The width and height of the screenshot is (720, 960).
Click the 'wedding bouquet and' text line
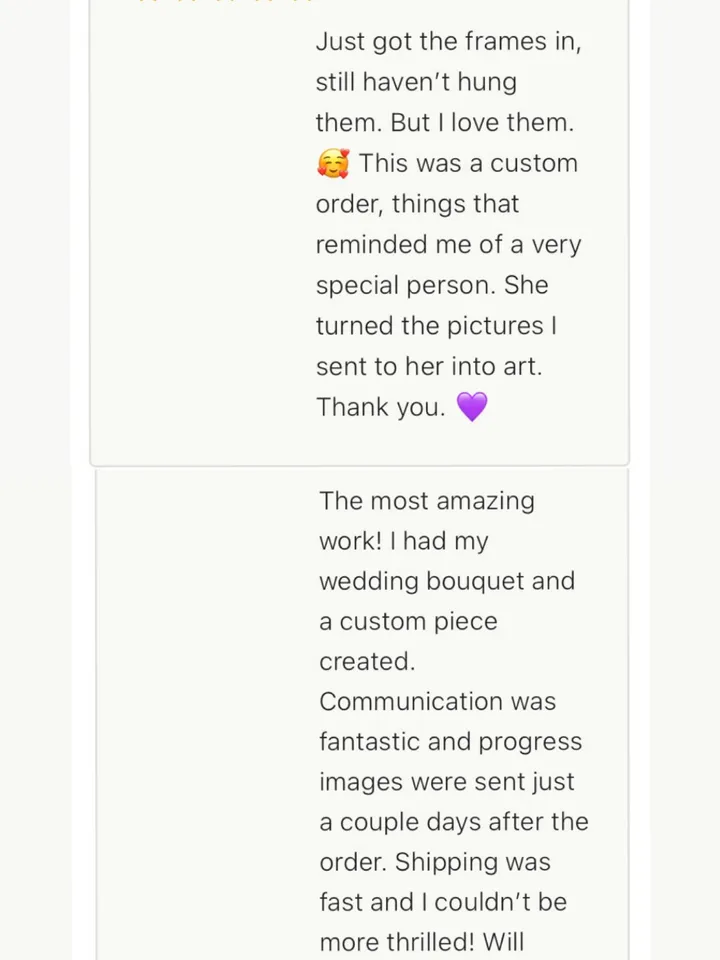447,581
